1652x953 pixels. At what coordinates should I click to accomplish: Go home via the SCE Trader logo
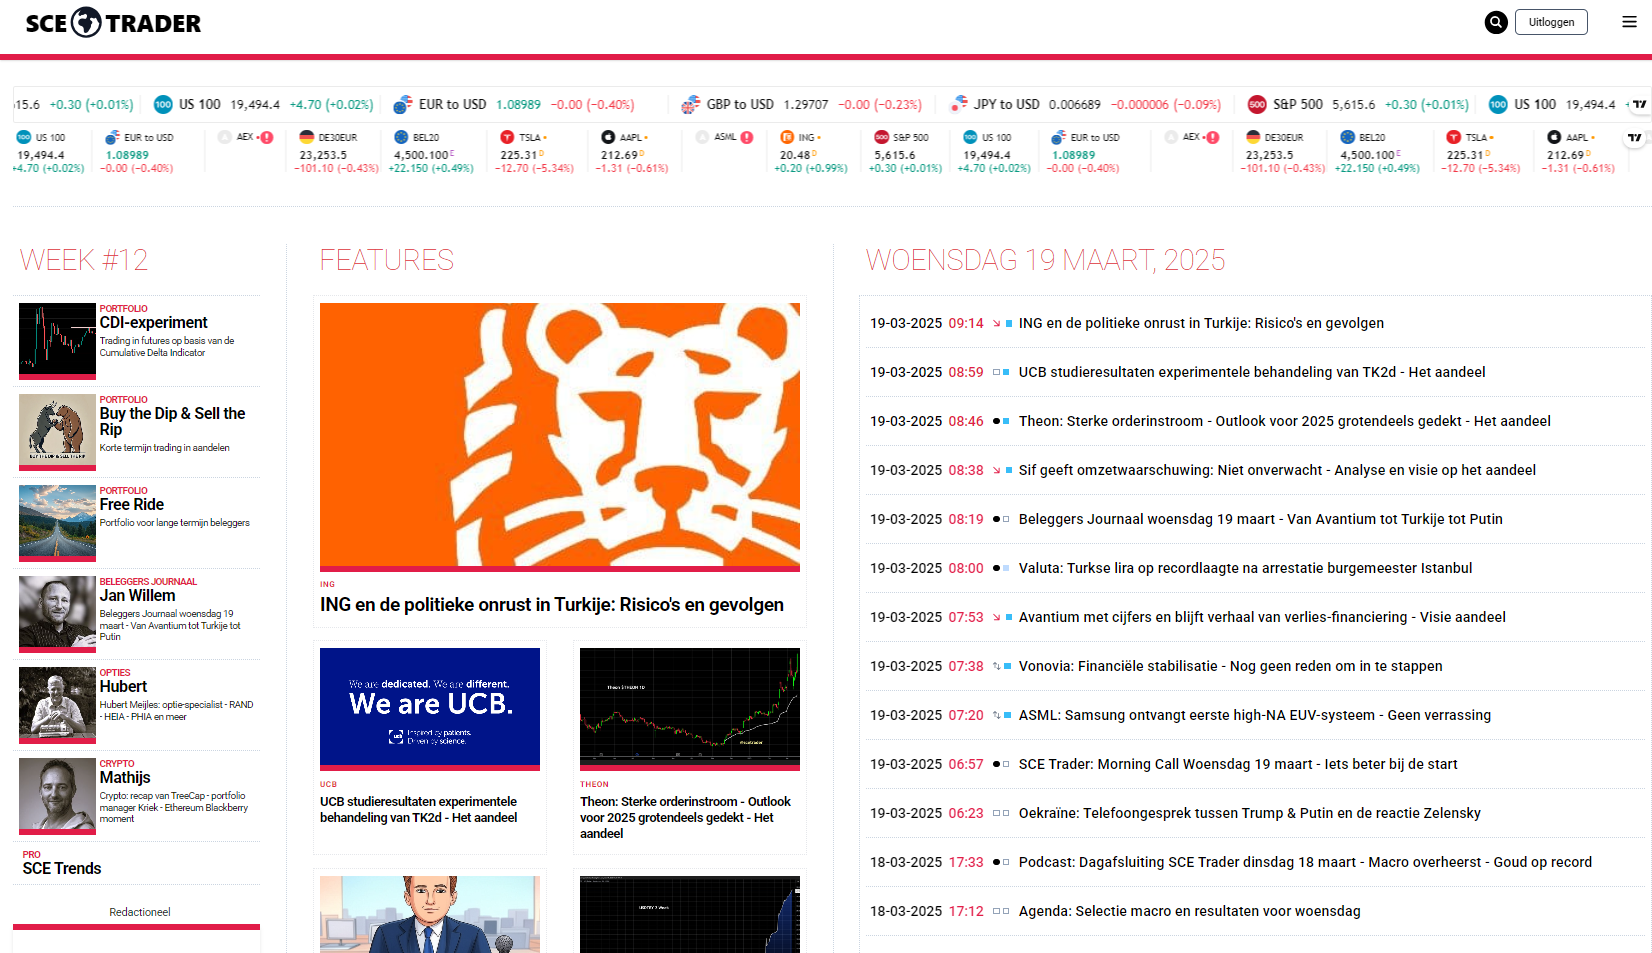[113, 23]
